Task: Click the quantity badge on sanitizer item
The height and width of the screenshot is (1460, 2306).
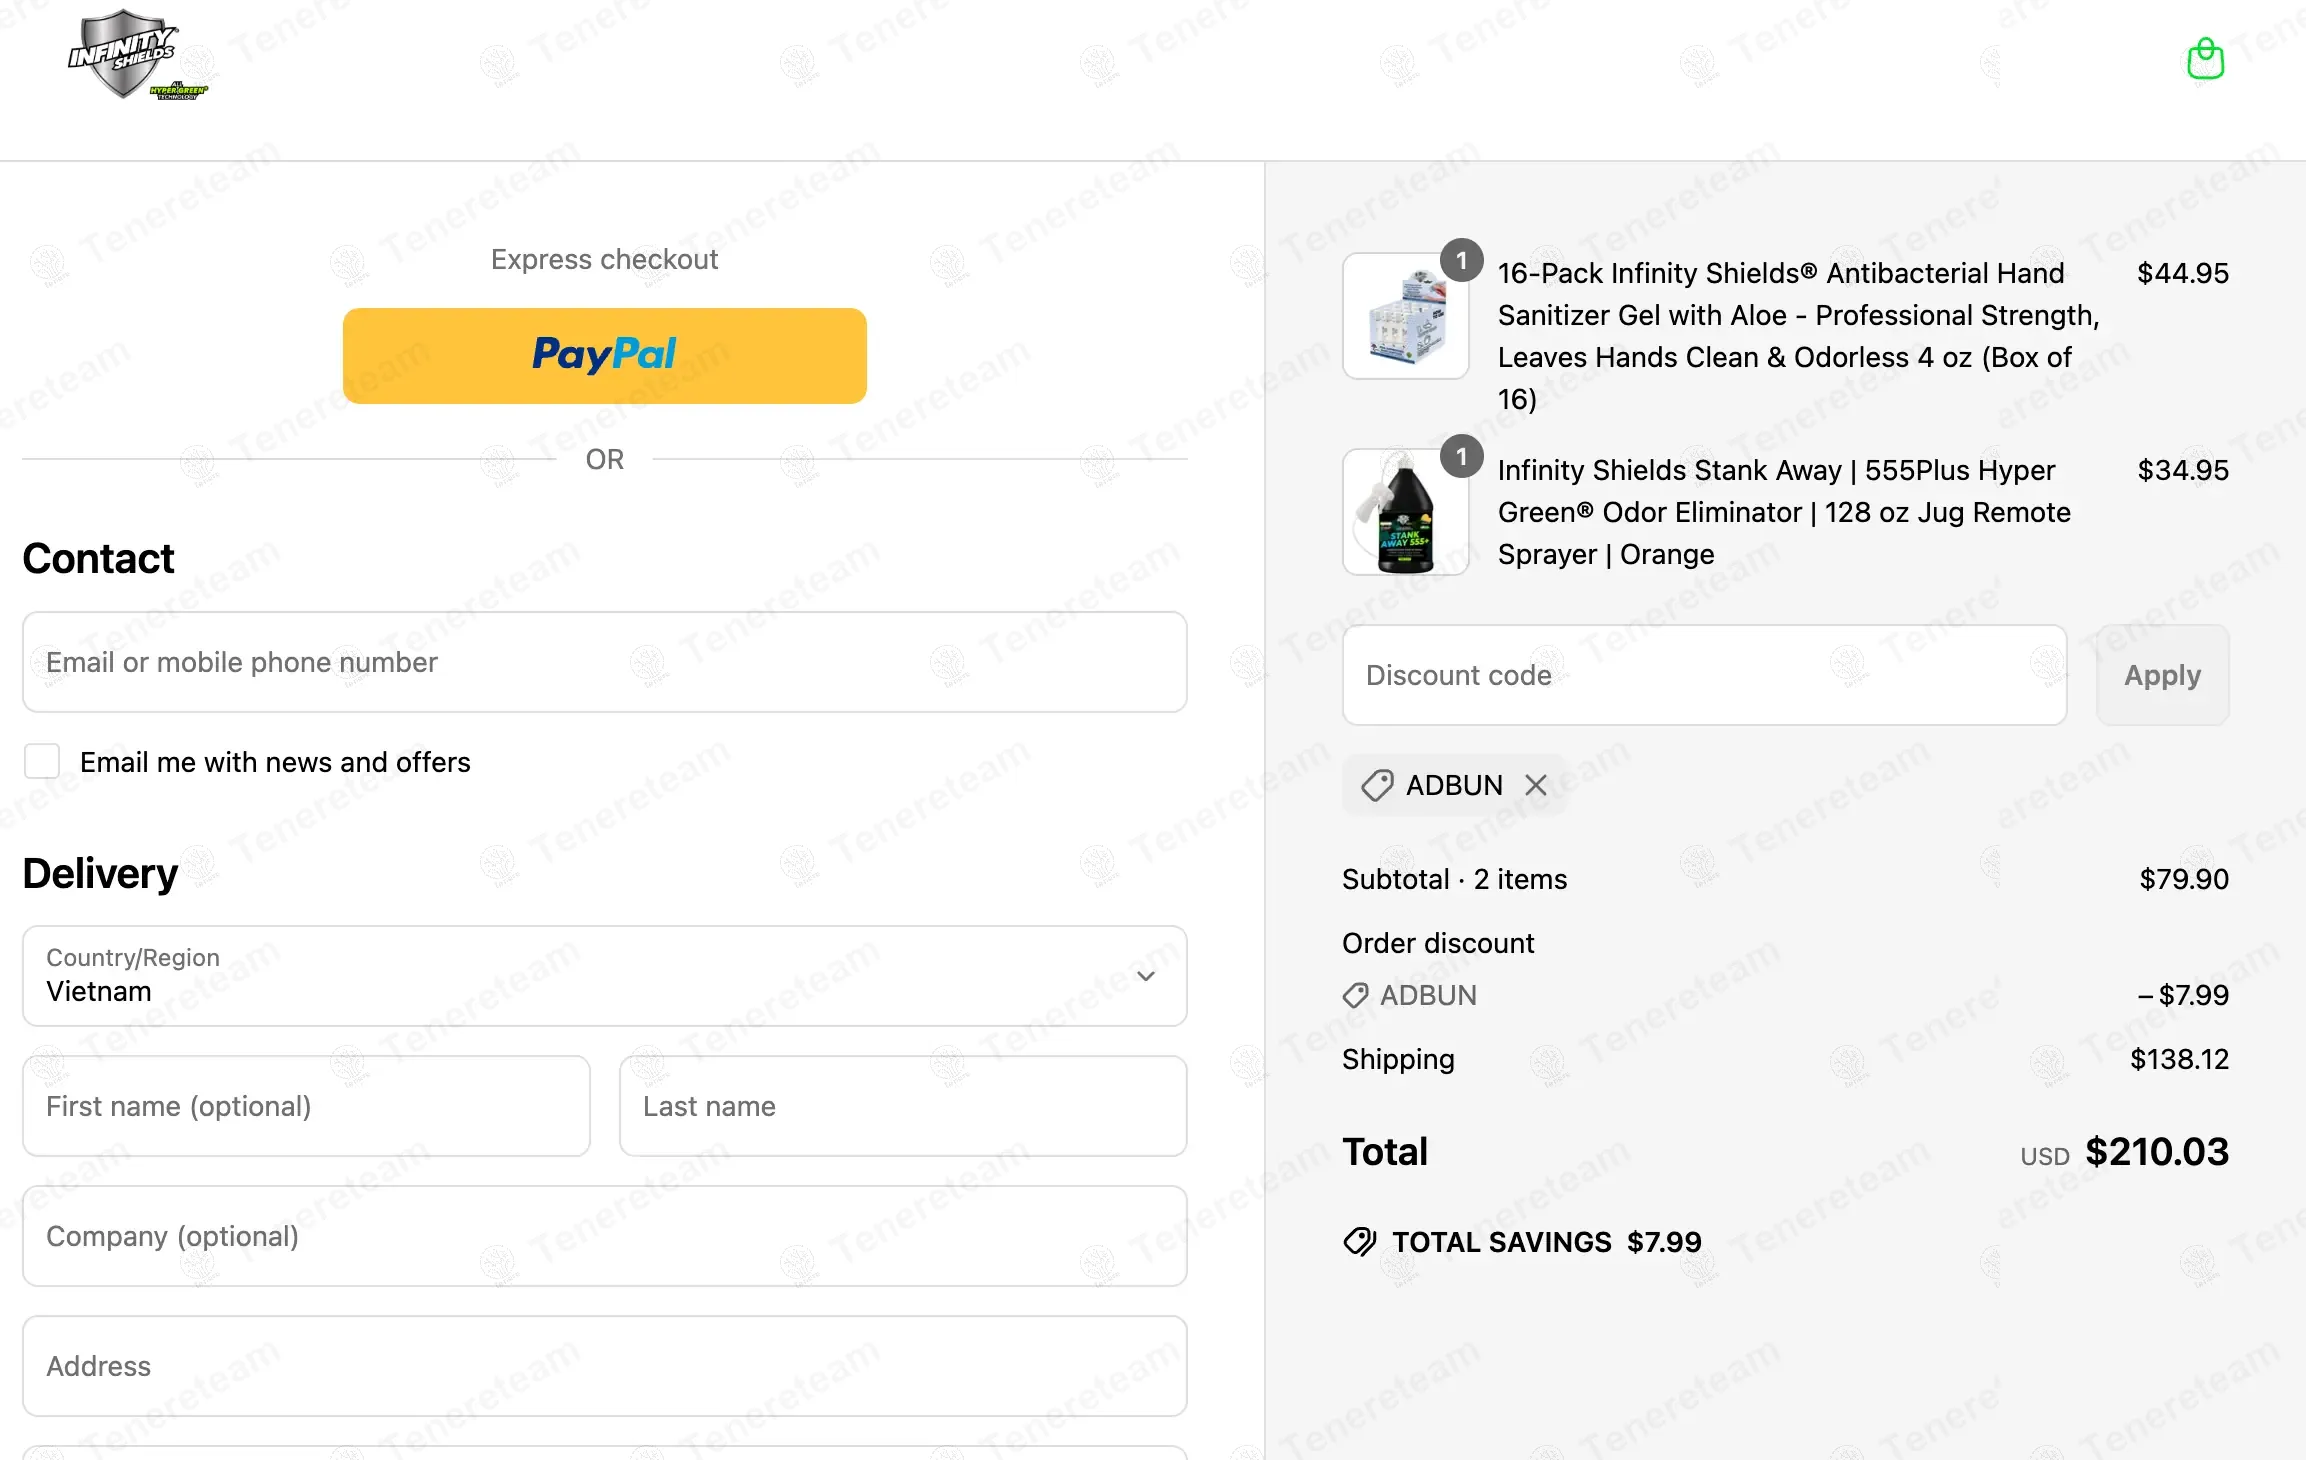Action: click(x=1461, y=261)
